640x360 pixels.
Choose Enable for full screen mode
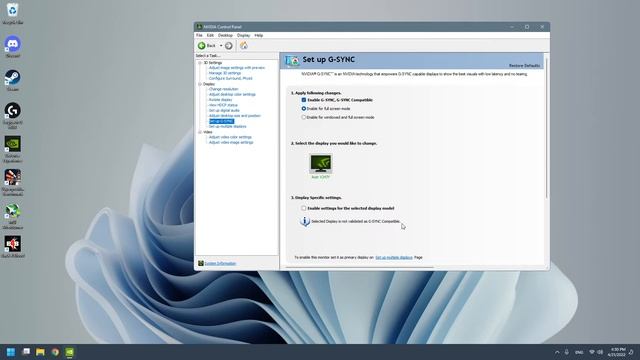point(304,109)
